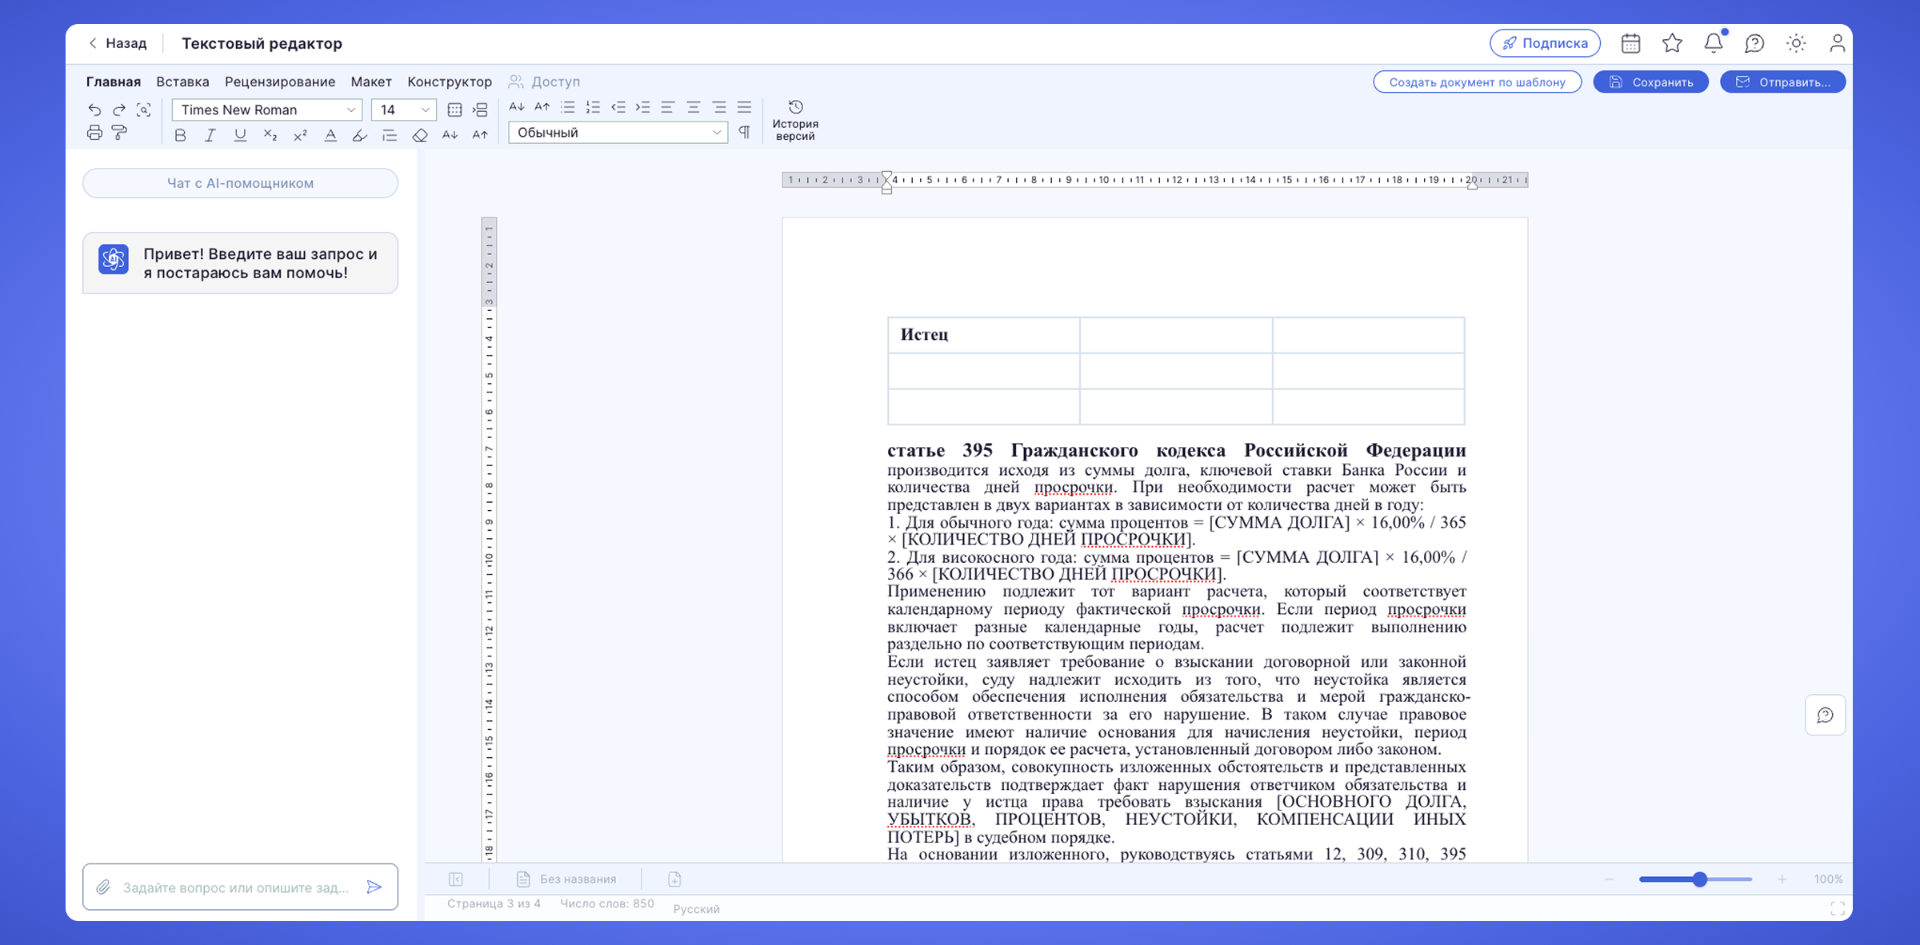This screenshot has width=1920, height=945.
Task: Open the Конструктор tab
Action: coord(449,82)
